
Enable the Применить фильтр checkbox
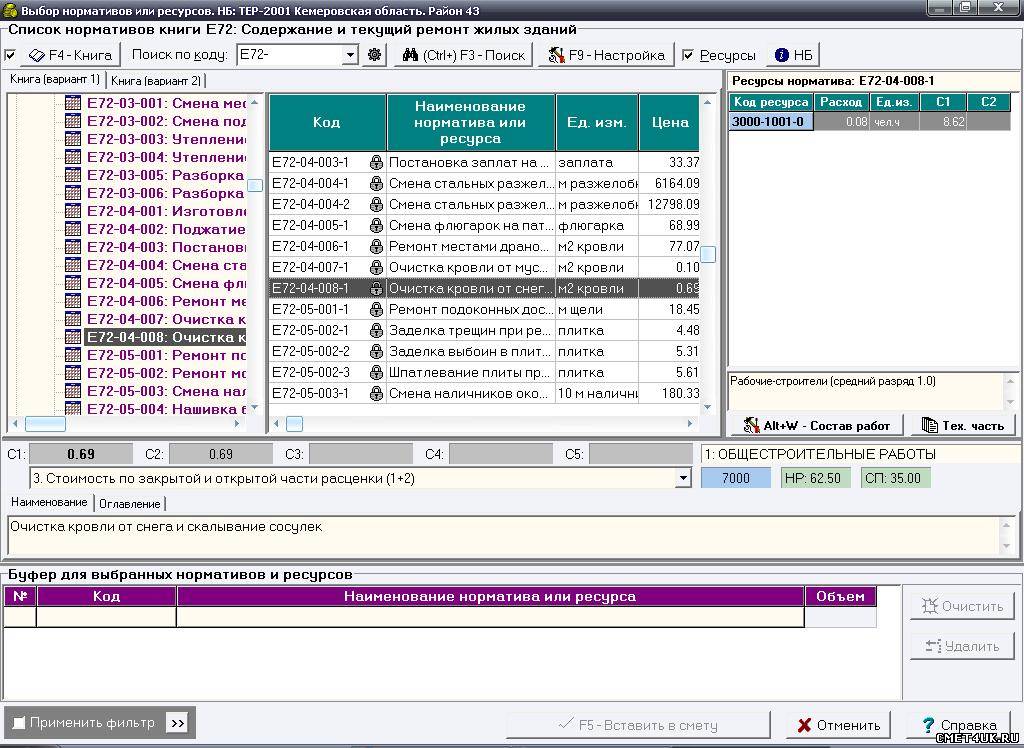[x=19, y=723]
